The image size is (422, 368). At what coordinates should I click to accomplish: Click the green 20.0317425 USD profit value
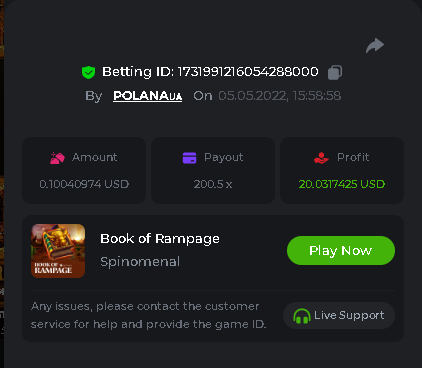click(x=342, y=184)
